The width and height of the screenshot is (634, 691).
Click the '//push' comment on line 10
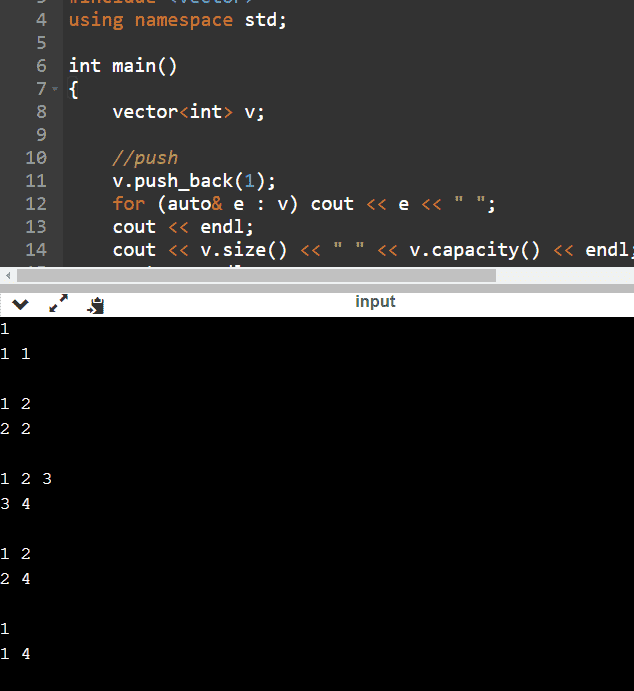(x=145, y=158)
